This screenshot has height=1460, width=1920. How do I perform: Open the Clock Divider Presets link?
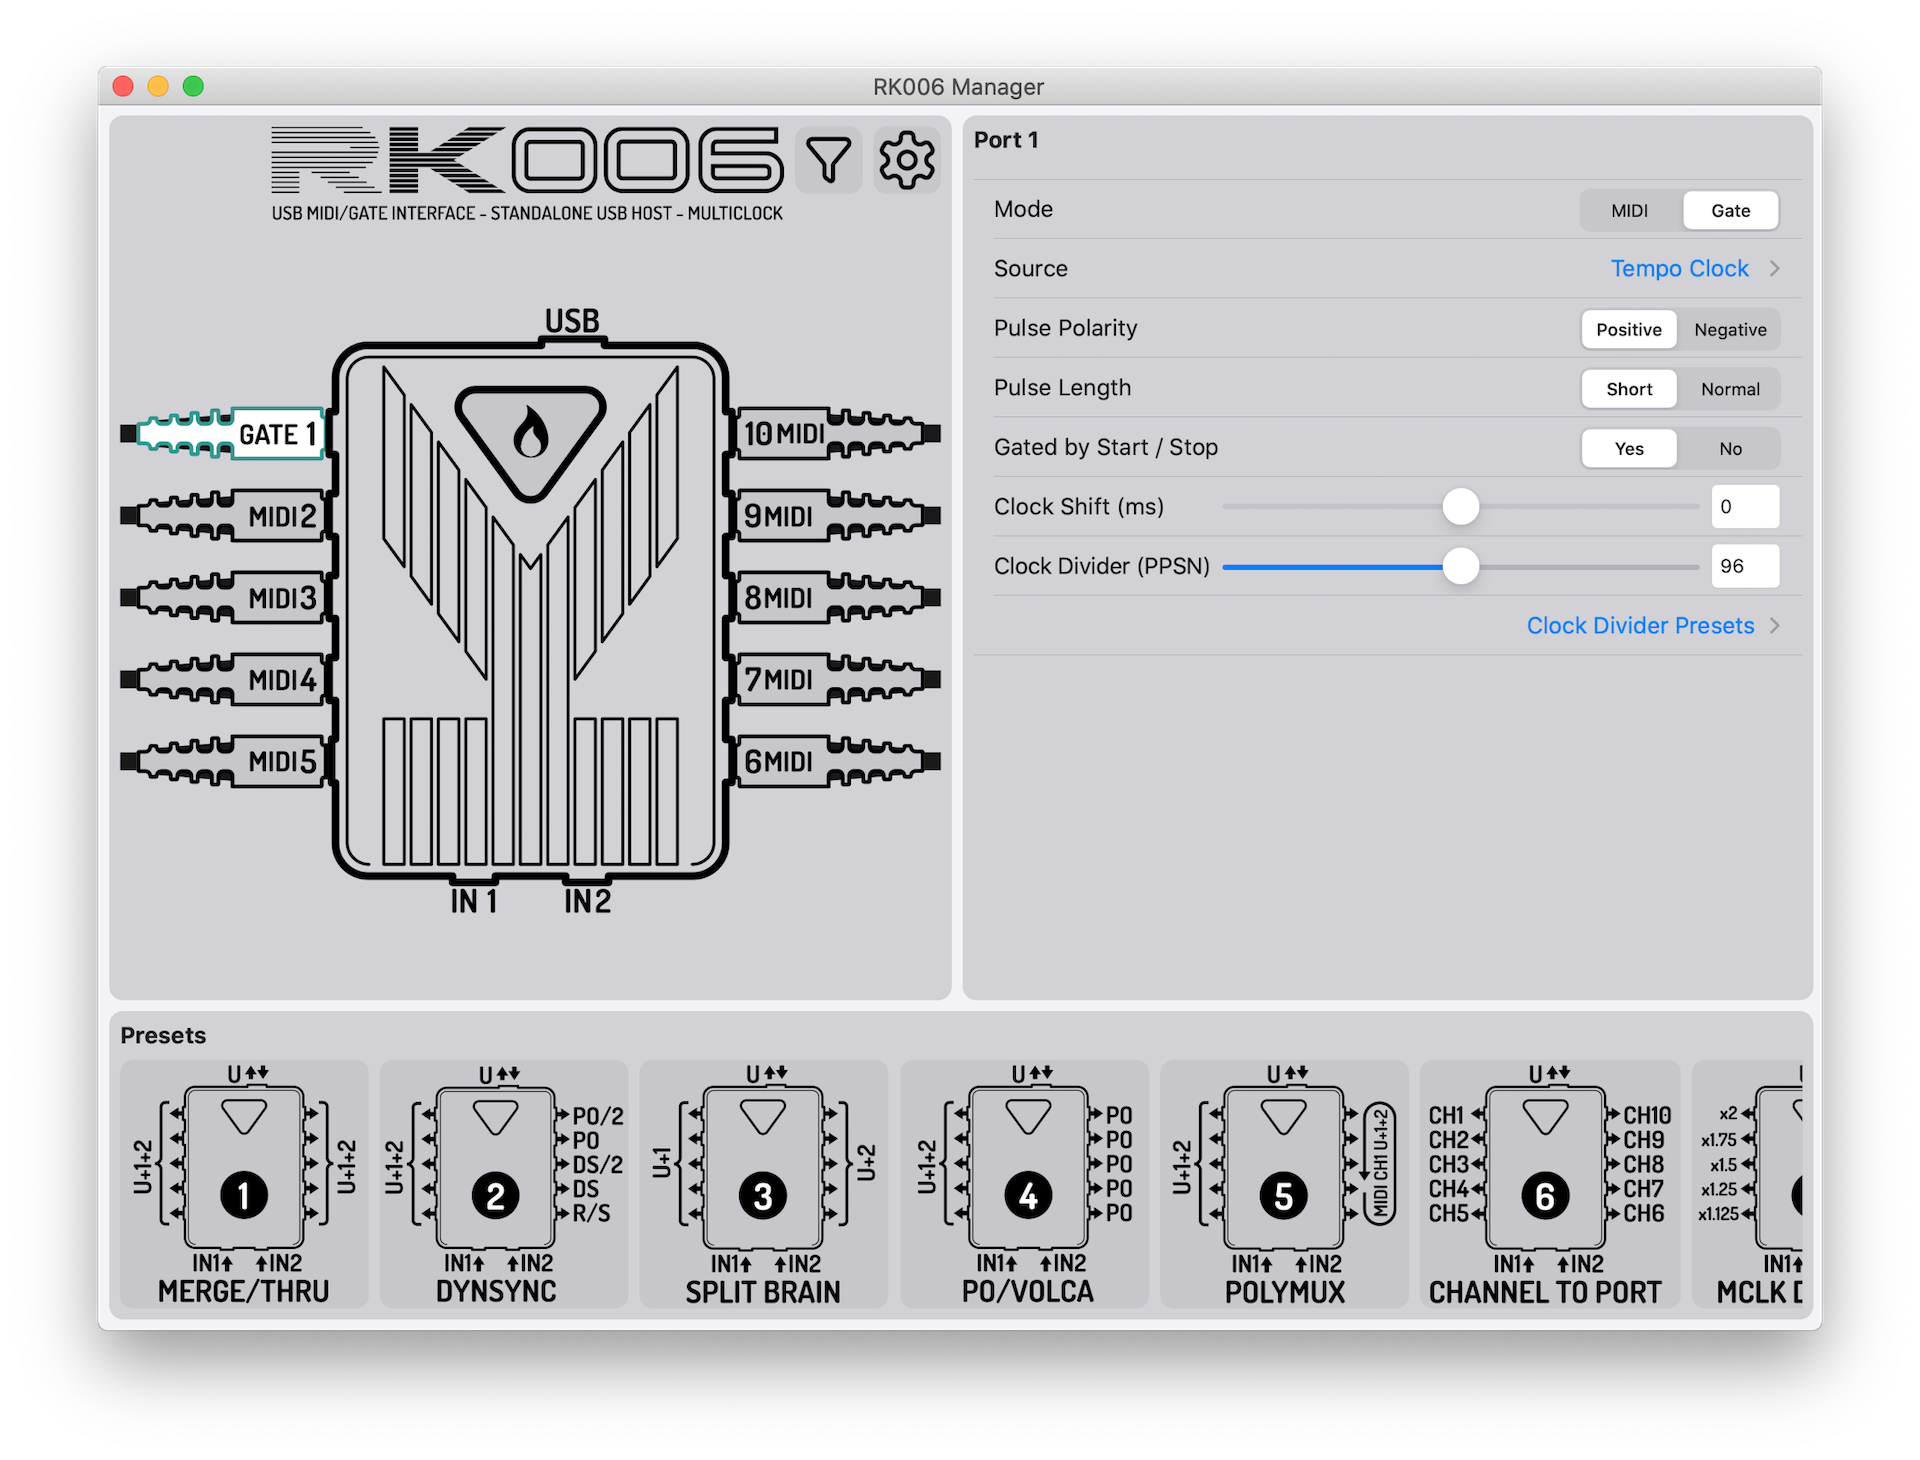(x=1640, y=626)
